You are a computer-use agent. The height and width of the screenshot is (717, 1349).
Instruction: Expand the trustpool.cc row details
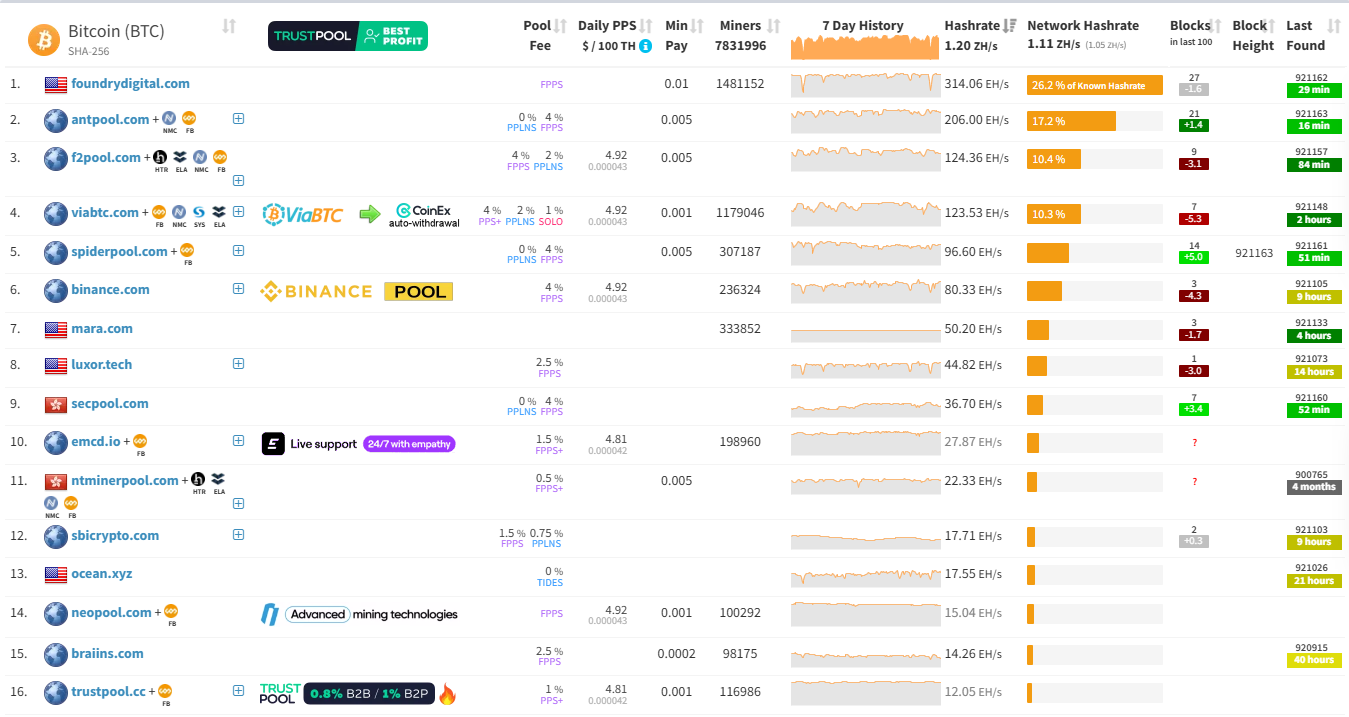click(238, 689)
